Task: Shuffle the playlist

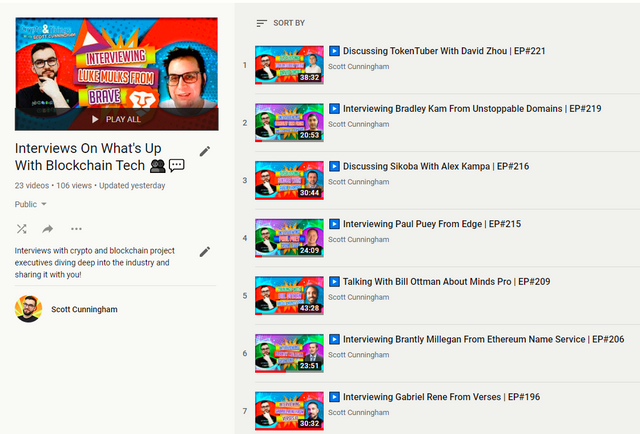Action: pyautogui.click(x=22, y=229)
